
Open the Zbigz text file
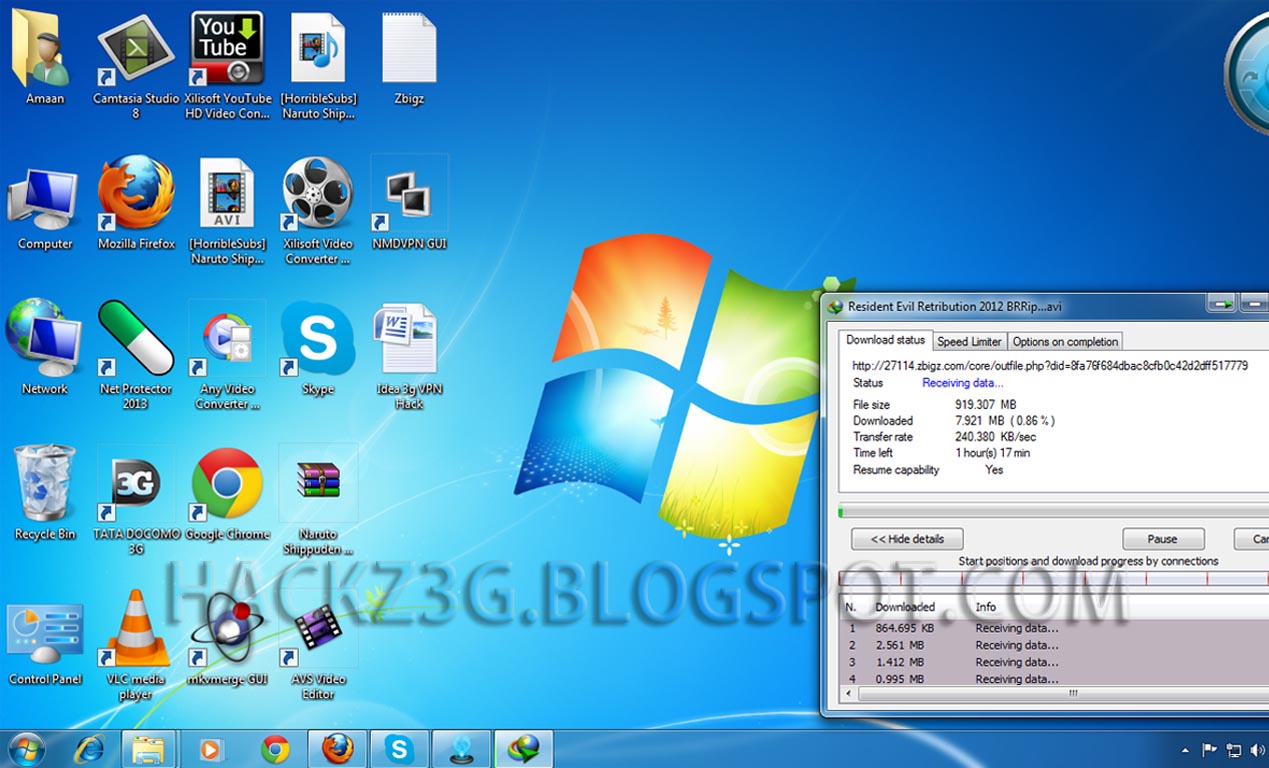coord(409,58)
